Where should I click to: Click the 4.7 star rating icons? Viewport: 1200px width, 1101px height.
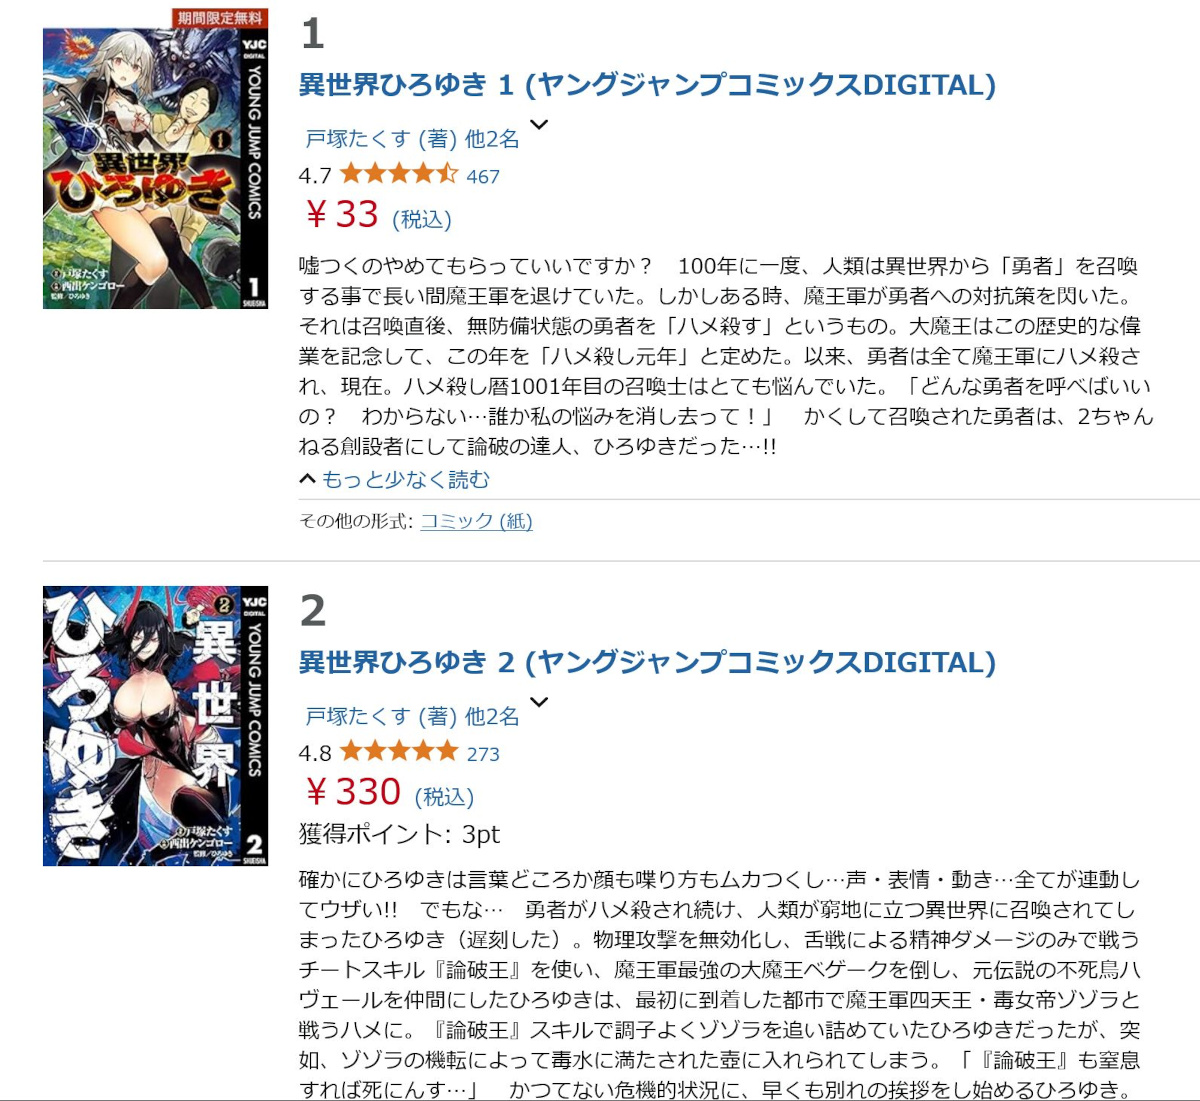399,174
